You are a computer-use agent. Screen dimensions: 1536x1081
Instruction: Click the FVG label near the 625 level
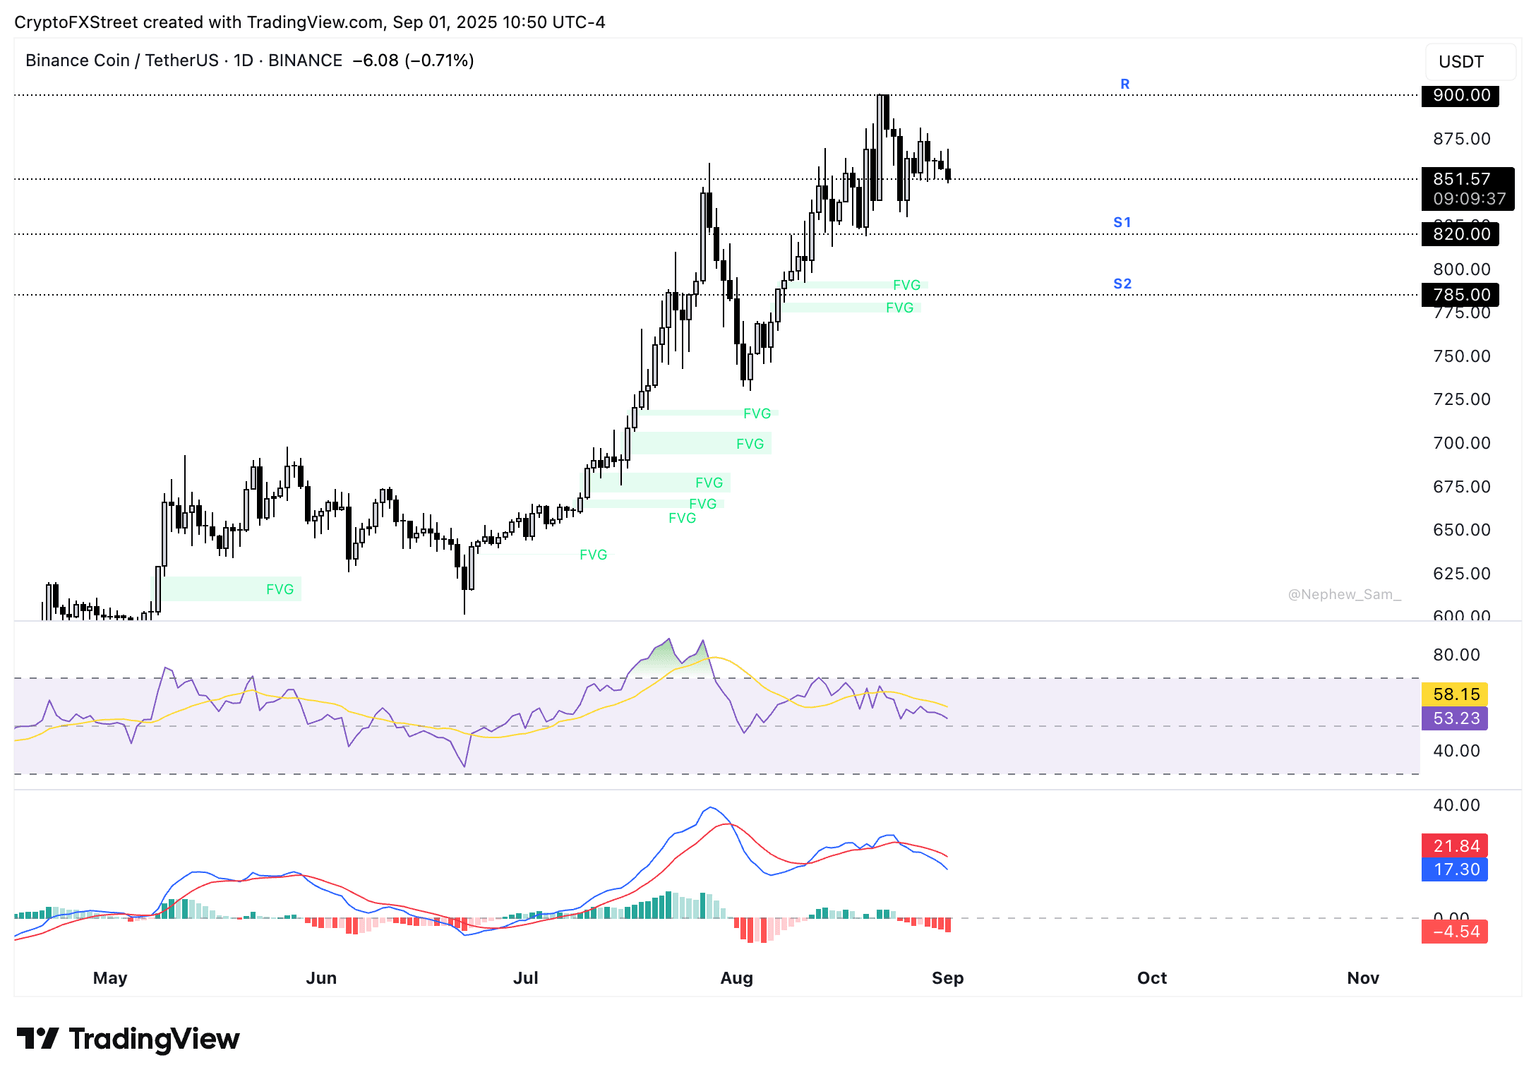tap(280, 589)
